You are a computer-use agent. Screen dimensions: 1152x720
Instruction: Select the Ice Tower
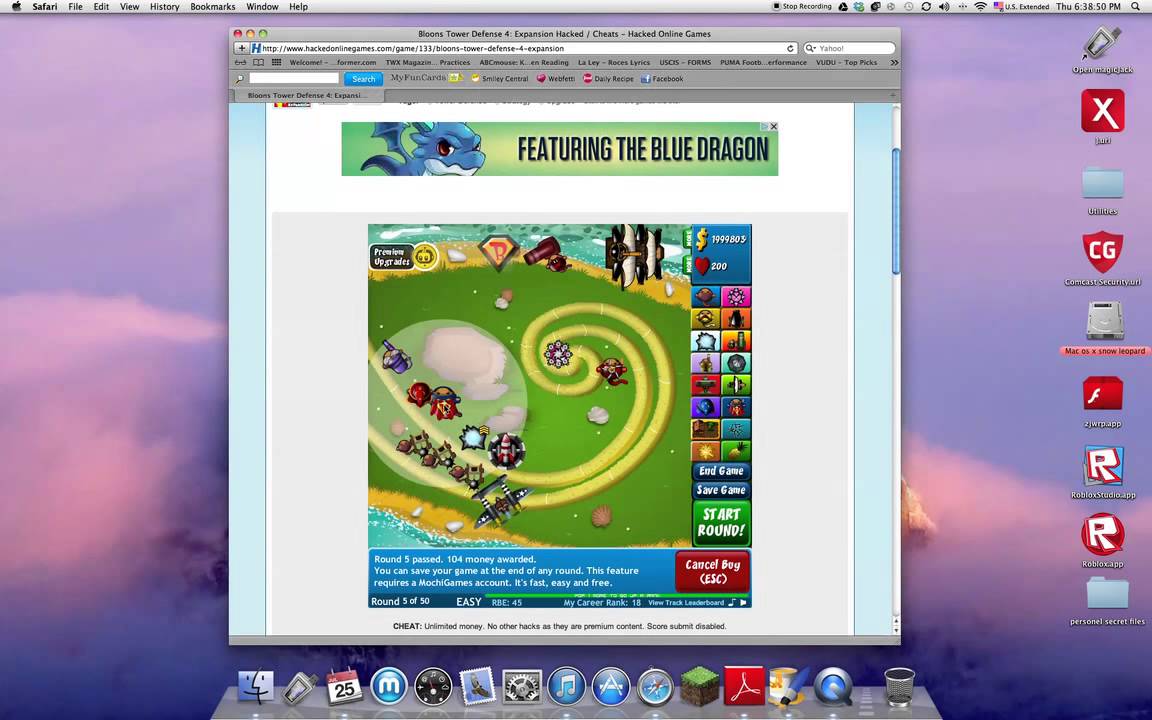click(x=706, y=341)
